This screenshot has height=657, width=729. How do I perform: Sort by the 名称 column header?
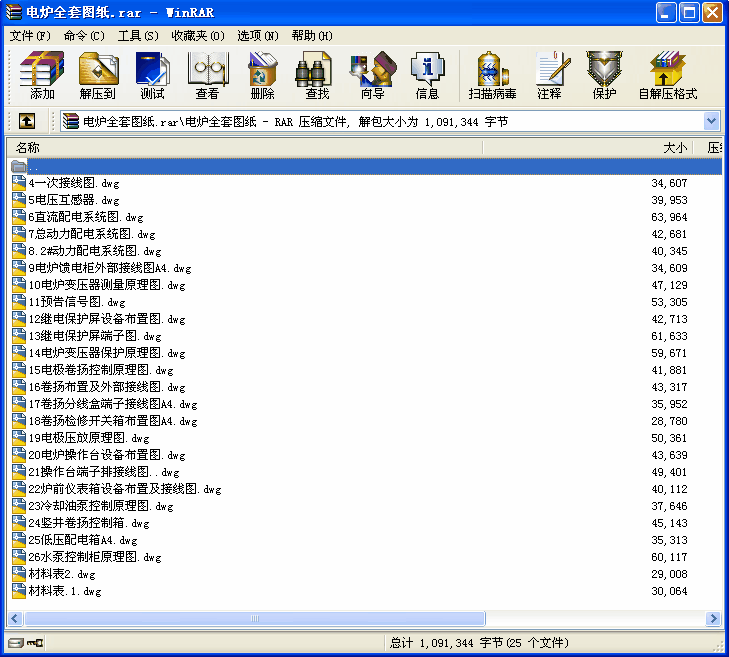[x=245, y=148]
